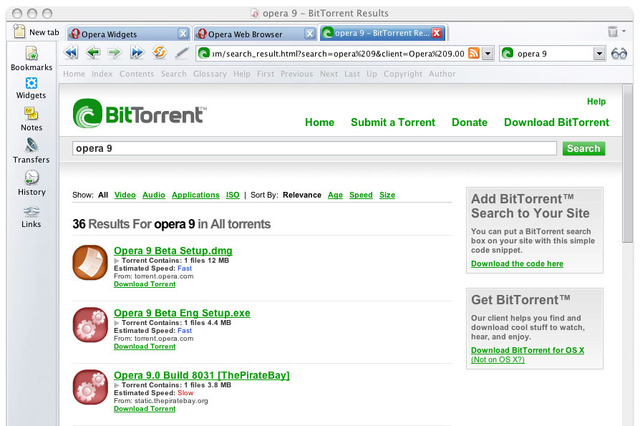The width and height of the screenshot is (640, 426).
Task: Click the RSS feed icon in the address bar
Action: point(473,53)
